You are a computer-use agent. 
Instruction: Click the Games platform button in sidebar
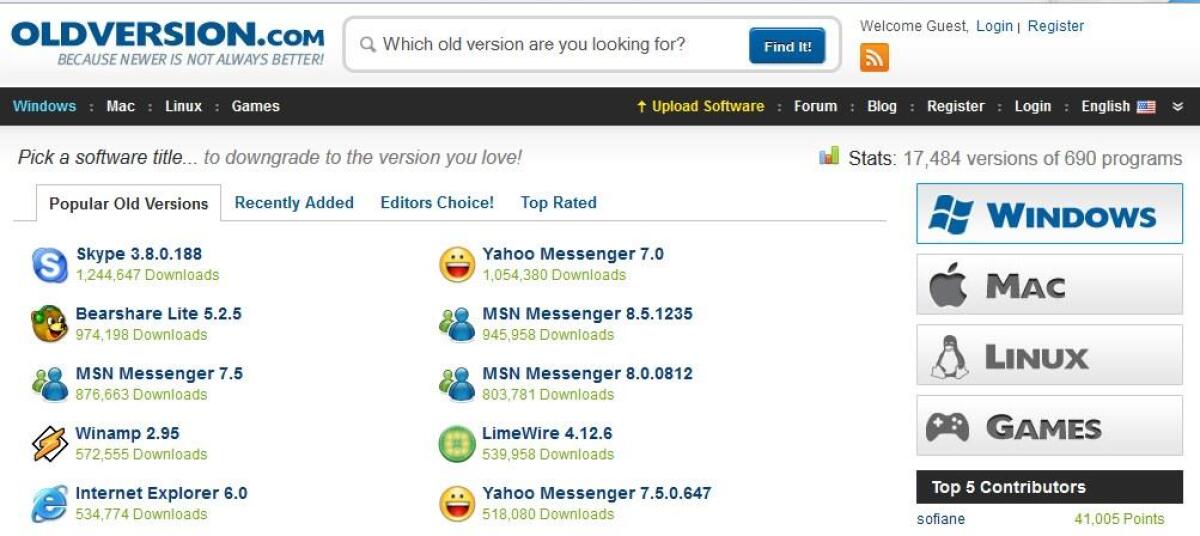[1049, 426]
